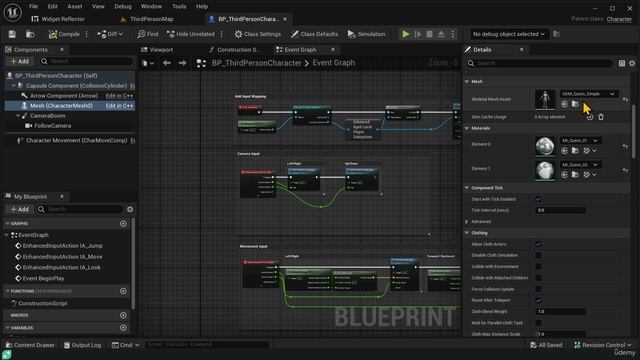The height and width of the screenshot is (360, 640).
Task: Select EnhancedInputAction IA_Jump event
Action: click(x=62, y=246)
